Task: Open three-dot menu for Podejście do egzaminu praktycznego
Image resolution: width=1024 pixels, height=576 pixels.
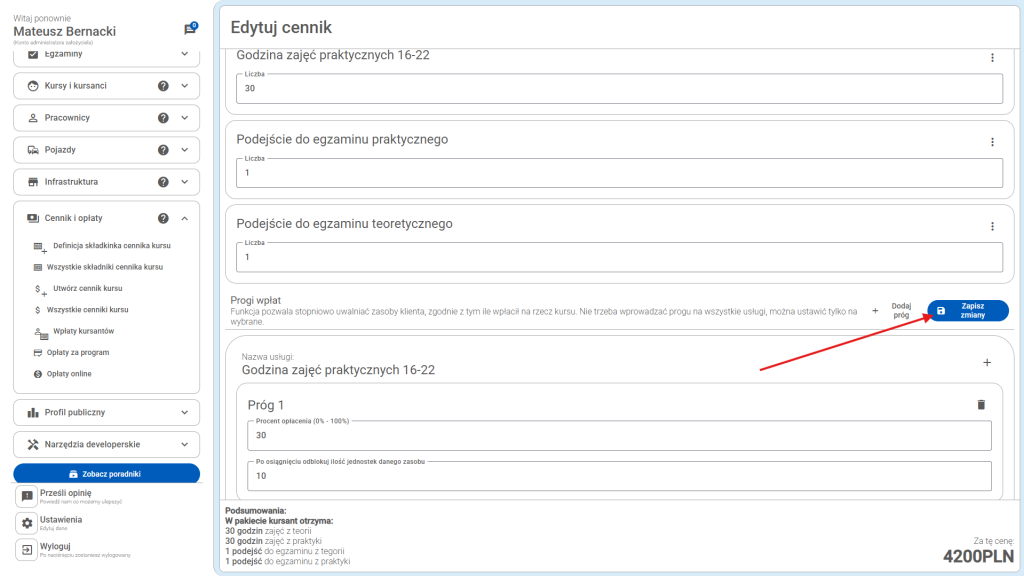Action: tap(992, 142)
